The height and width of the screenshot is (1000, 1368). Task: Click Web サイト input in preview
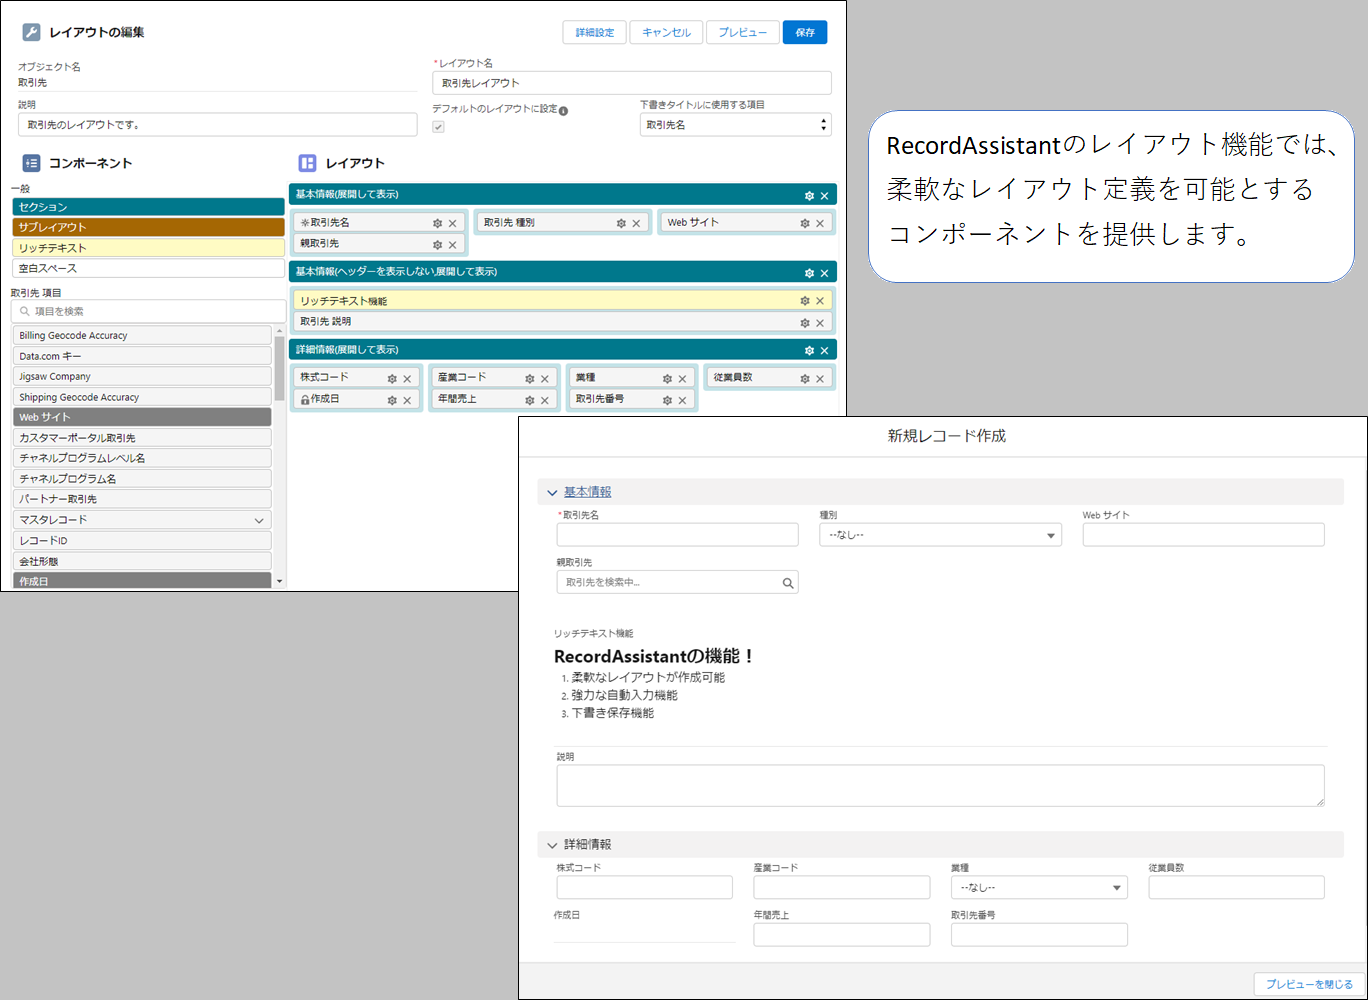tap(1204, 535)
